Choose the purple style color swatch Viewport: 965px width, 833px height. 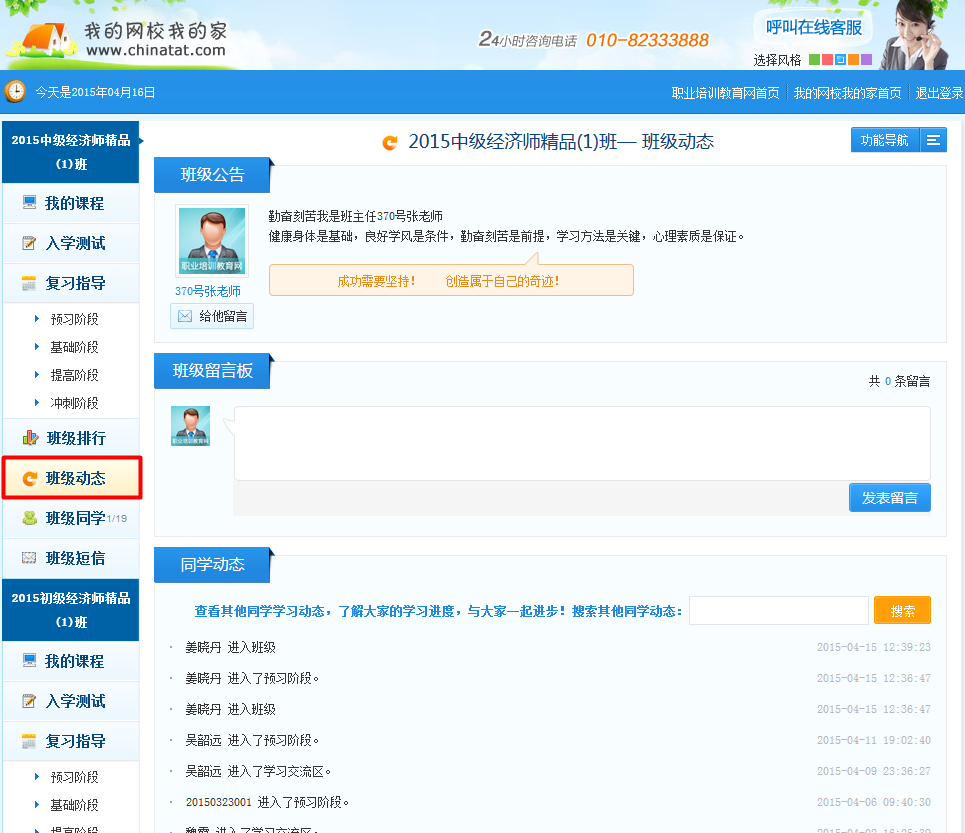(866, 60)
